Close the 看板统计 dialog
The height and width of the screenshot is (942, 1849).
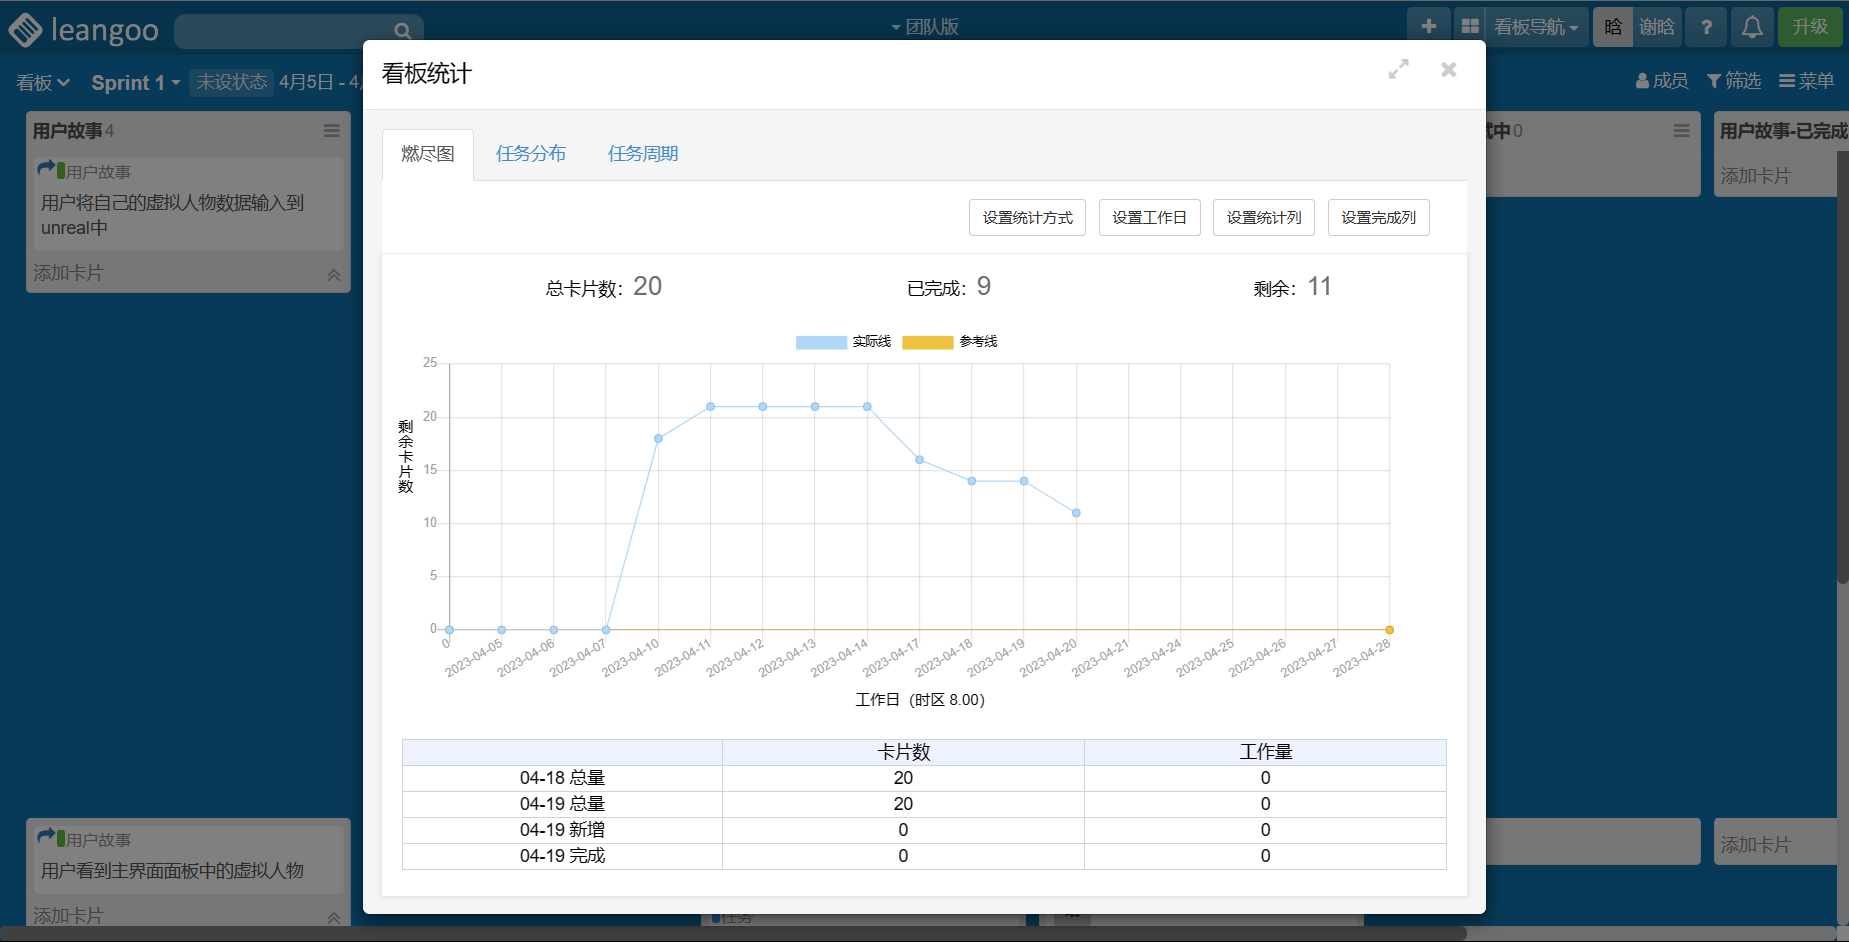pyautogui.click(x=1448, y=69)
